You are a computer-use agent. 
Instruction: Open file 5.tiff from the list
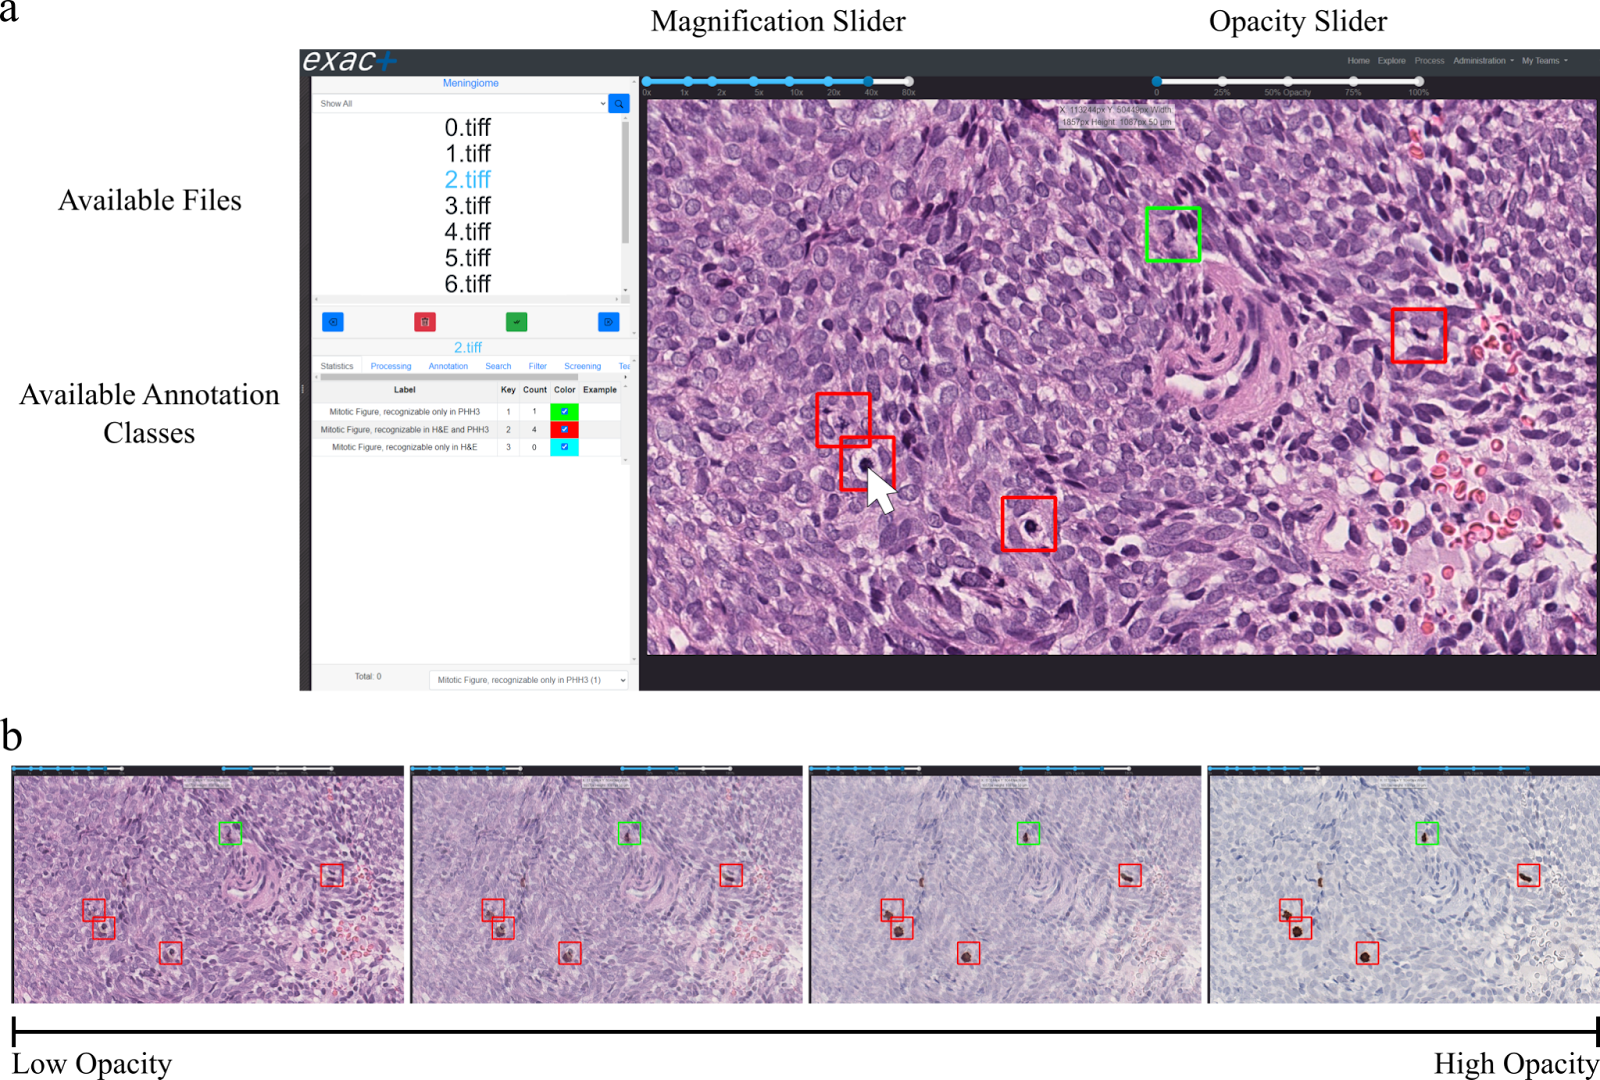coord(468,258)
